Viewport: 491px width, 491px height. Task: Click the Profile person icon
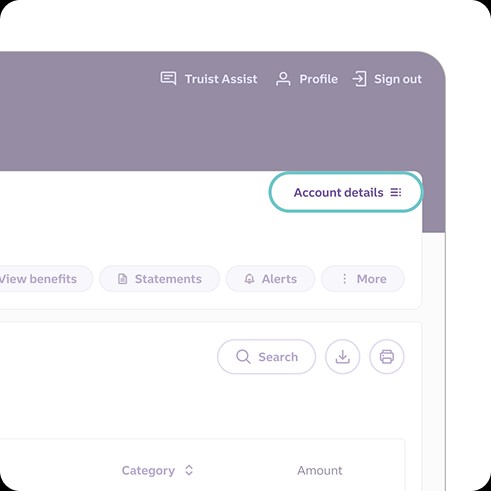point(283,79)
